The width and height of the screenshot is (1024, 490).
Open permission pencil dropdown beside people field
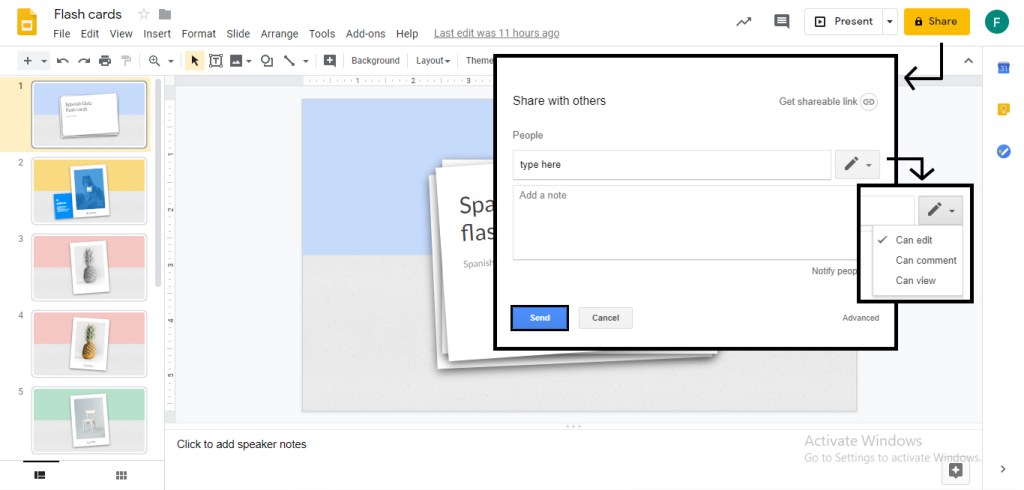(x=857, y=165)
